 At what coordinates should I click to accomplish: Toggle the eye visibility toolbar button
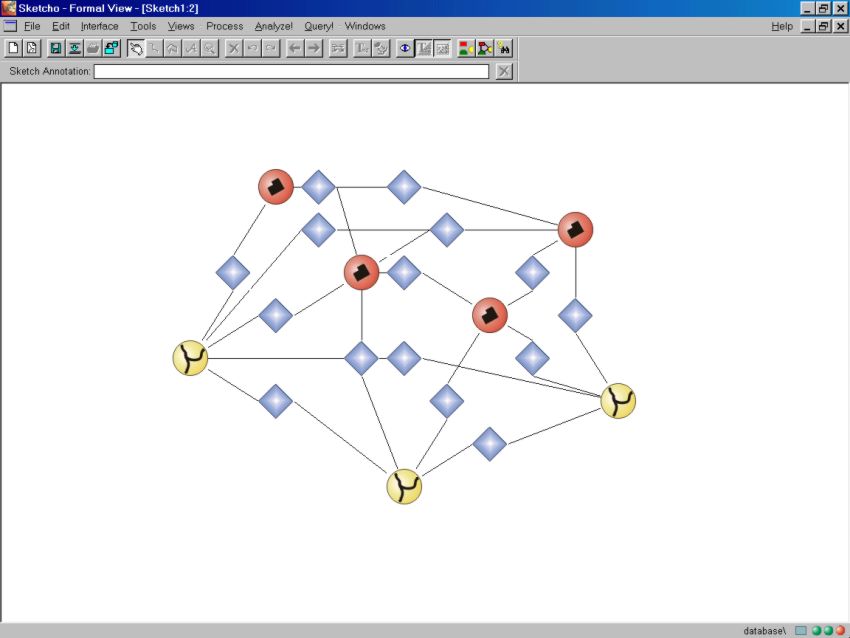pos(405,48)
